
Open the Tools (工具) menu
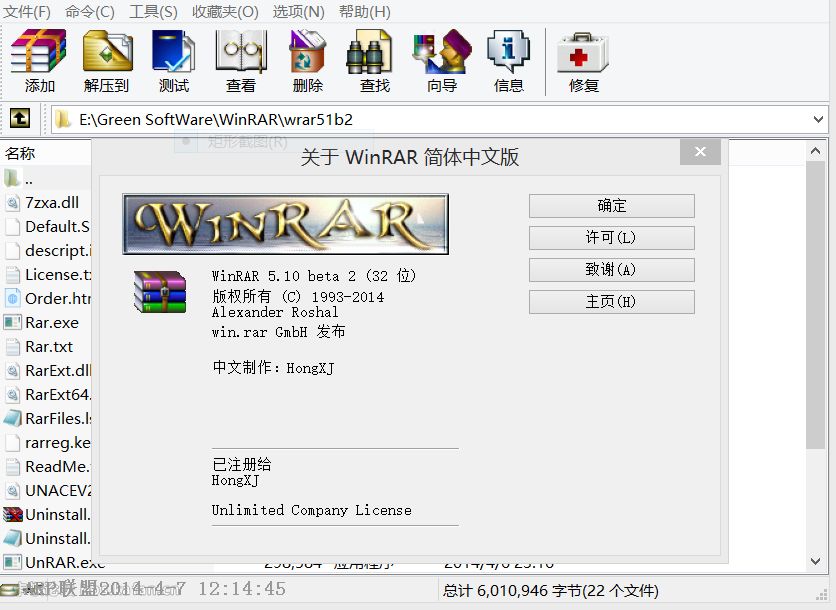(153, 11)
